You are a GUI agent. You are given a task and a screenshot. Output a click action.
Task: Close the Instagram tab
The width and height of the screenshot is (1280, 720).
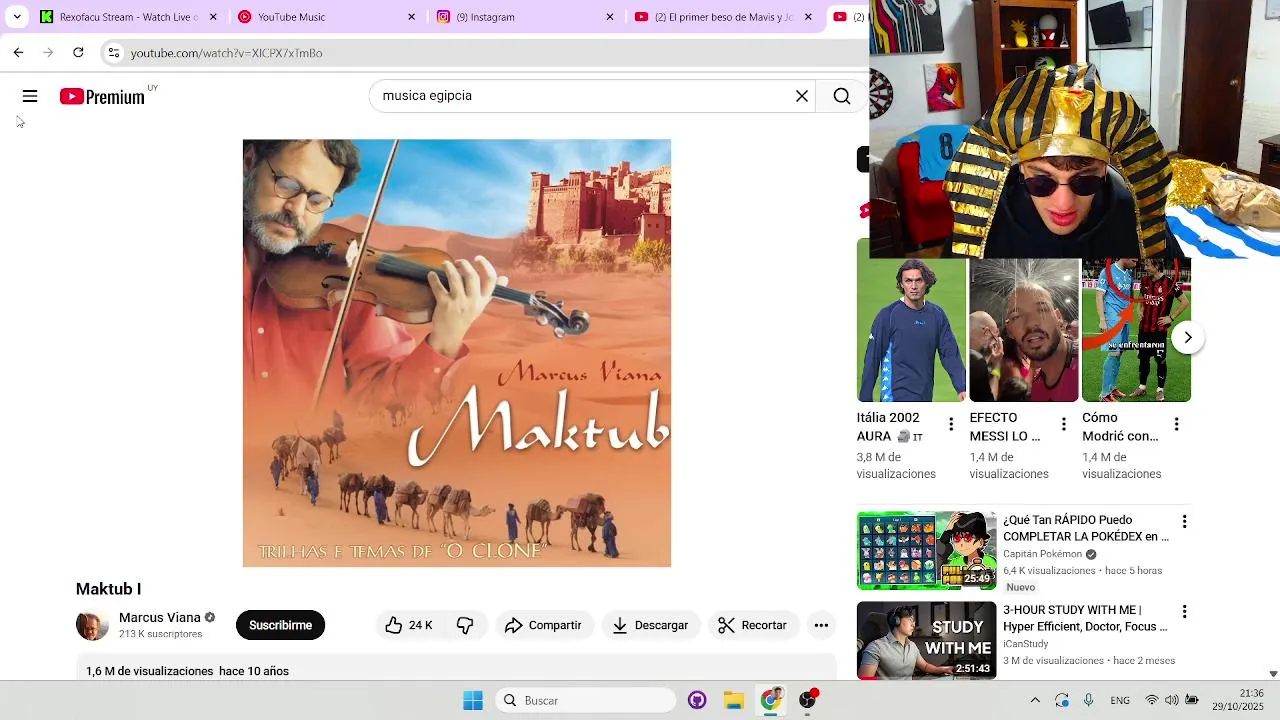point(610,17)
